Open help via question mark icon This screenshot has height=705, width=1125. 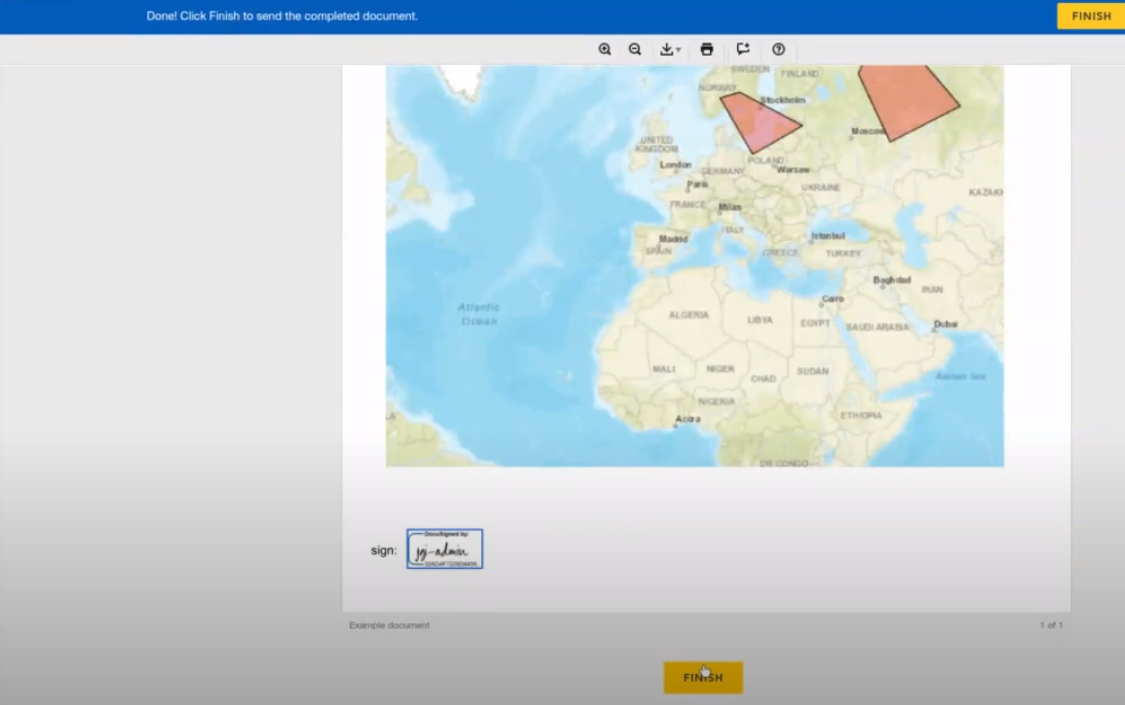pyautogui.click(x=778, y=49)
